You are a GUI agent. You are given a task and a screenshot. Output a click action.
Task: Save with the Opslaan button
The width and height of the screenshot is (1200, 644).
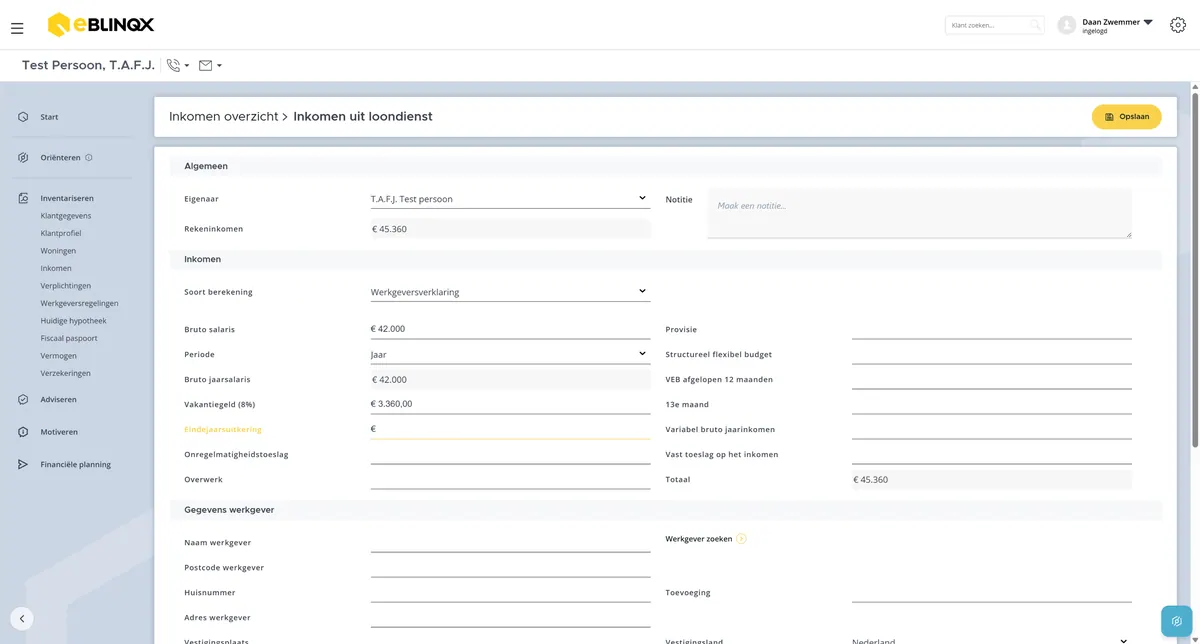coord(1126,117)
